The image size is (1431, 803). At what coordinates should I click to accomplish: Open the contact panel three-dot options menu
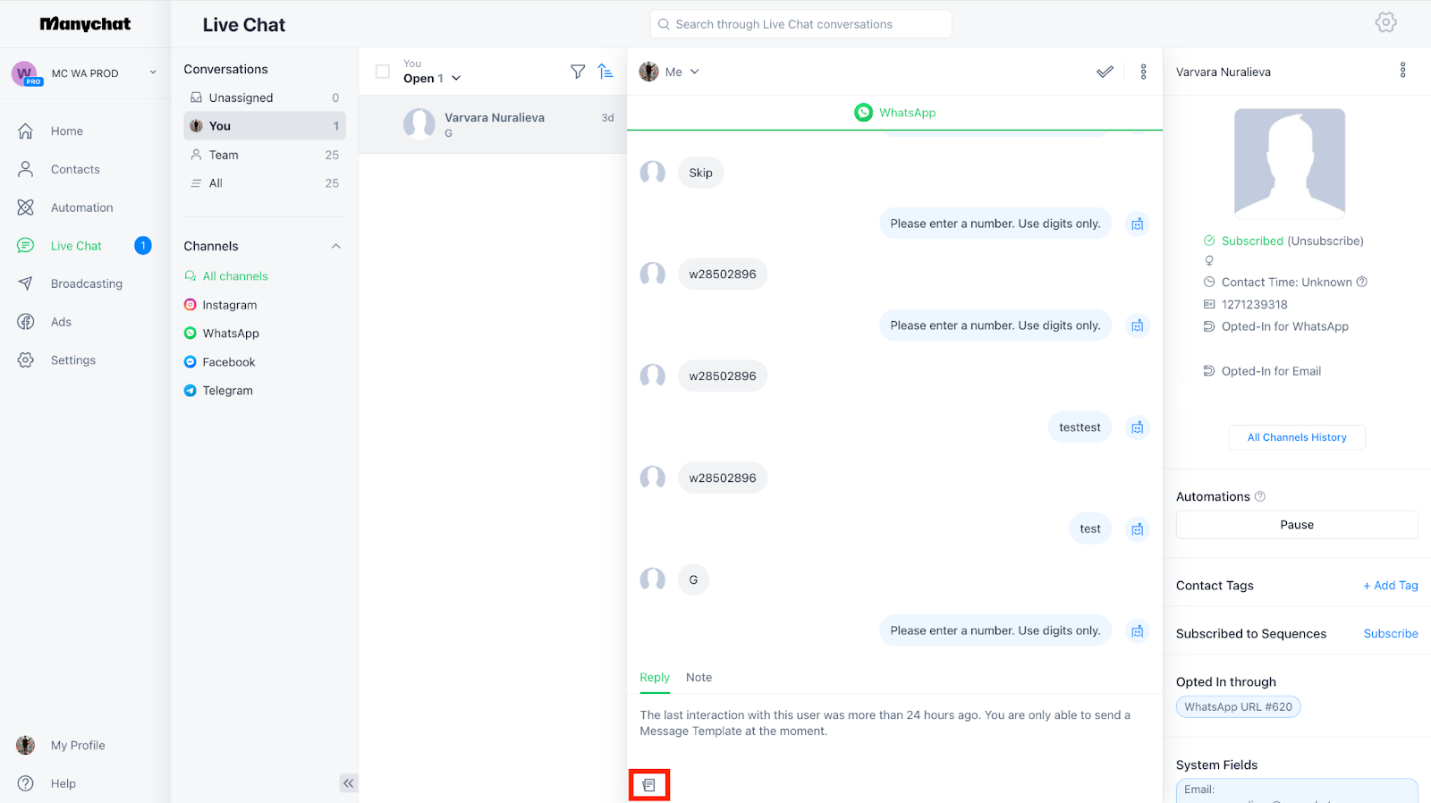1402,70
